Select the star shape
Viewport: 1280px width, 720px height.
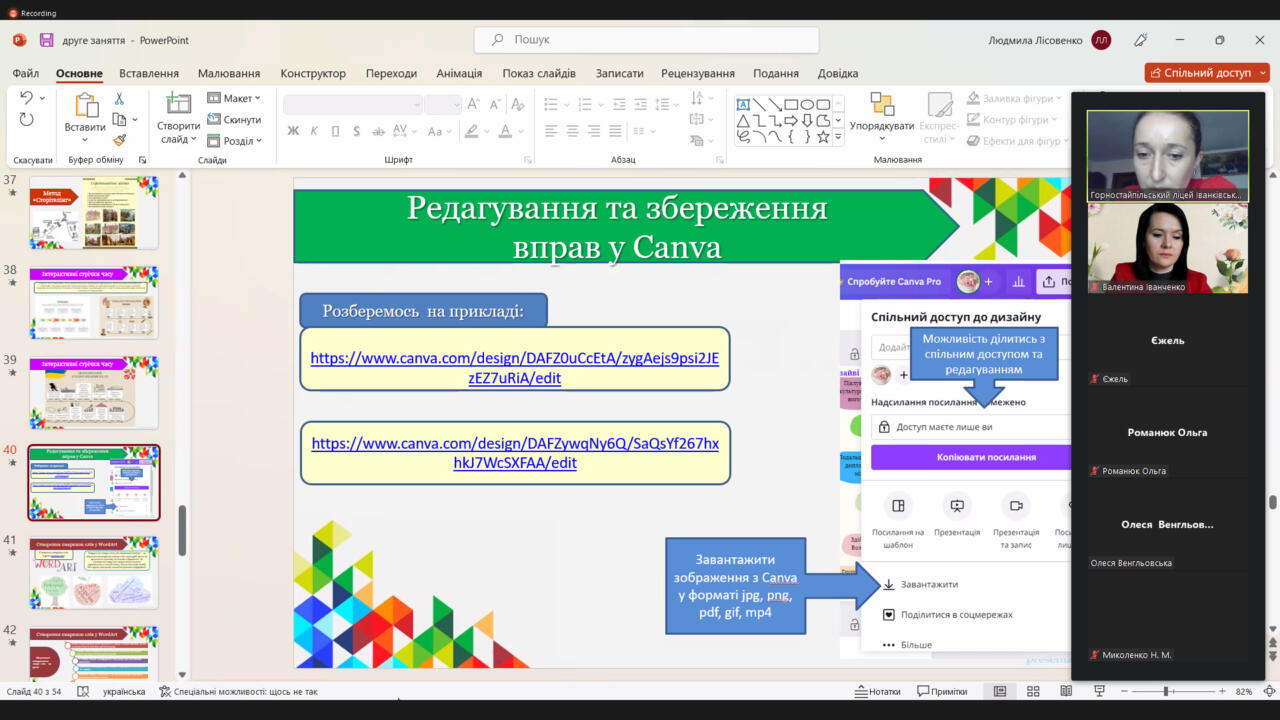click(823, 136)
